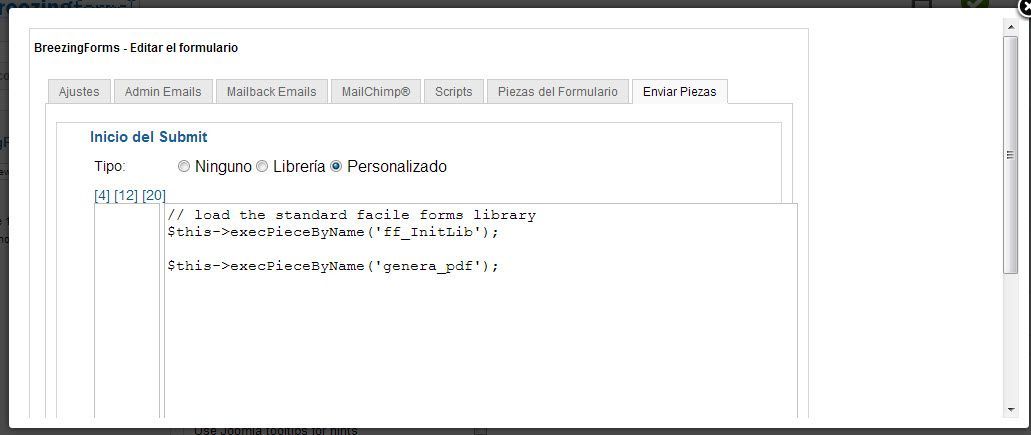The width and height of the screenshot is (1031, 435).
Task: Switch to Admin Emails tab
Action: pos(163,91)
